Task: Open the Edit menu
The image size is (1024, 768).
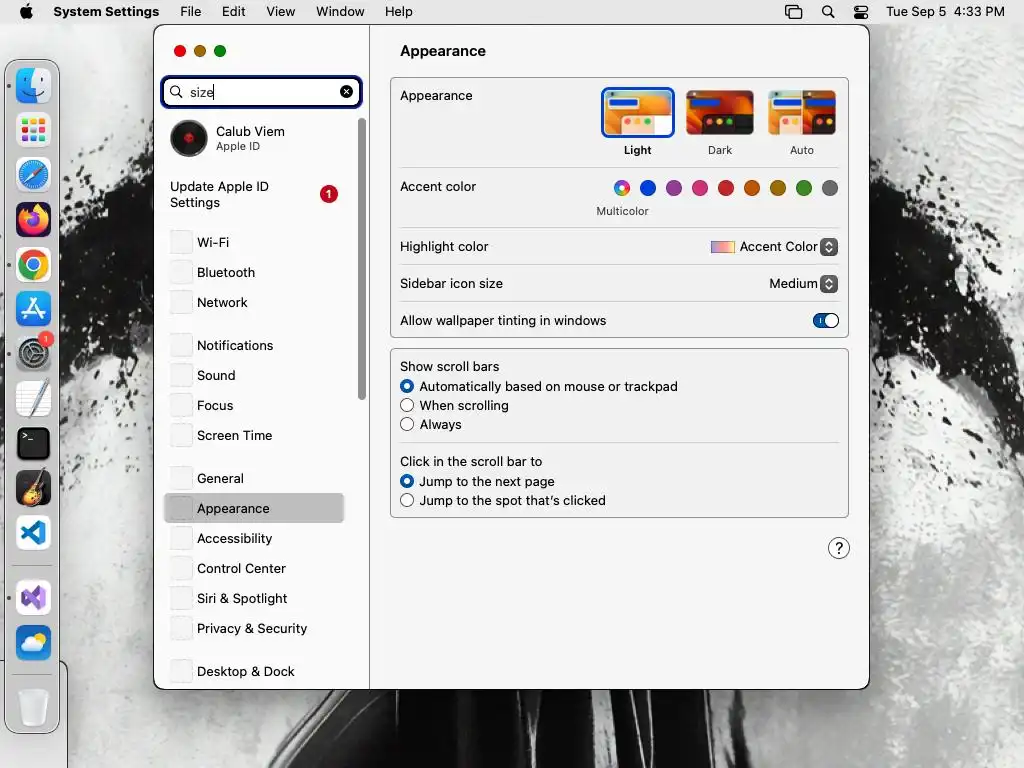Action: point(233,11)
